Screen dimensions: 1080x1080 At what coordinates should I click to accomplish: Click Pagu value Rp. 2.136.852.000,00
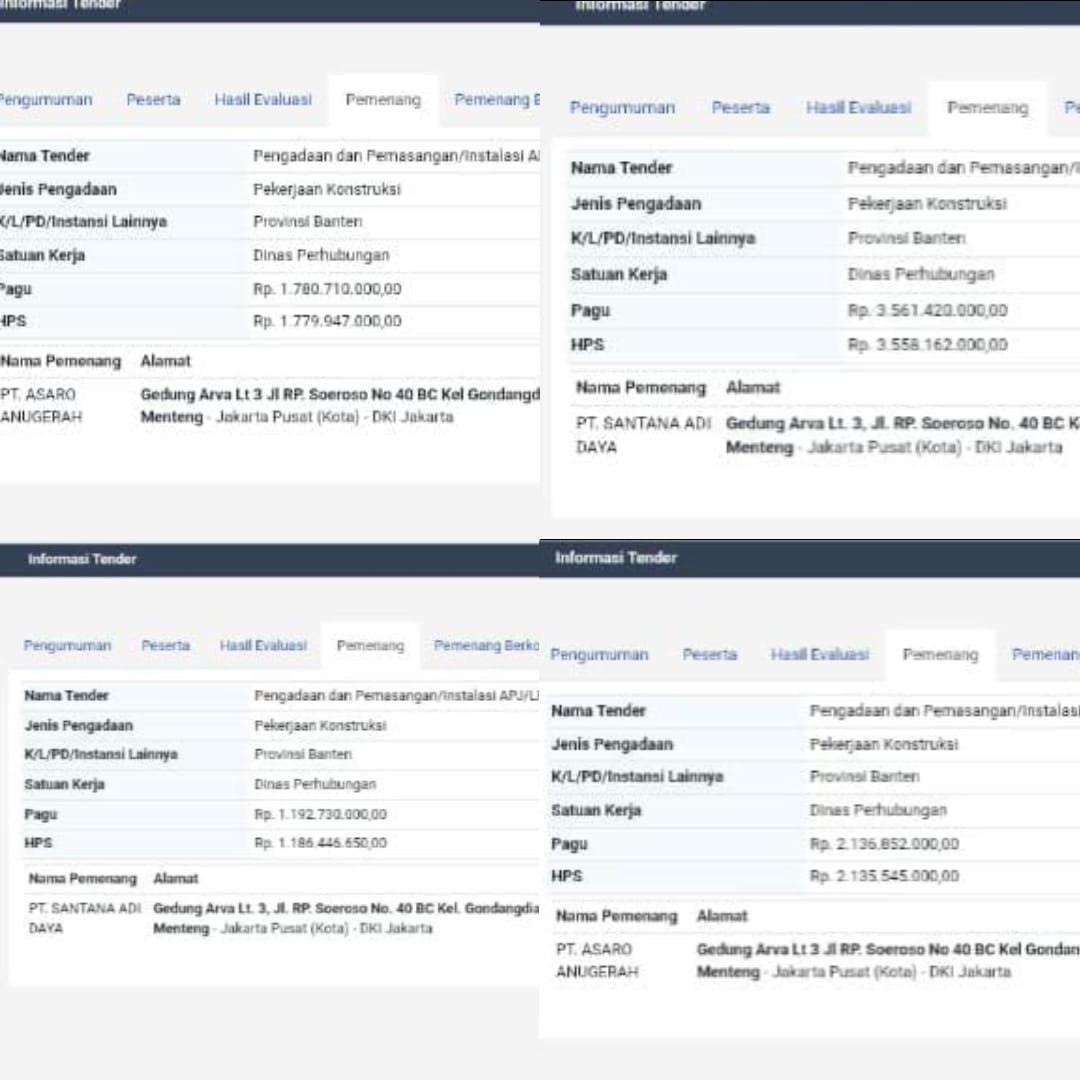pos(884,844)
